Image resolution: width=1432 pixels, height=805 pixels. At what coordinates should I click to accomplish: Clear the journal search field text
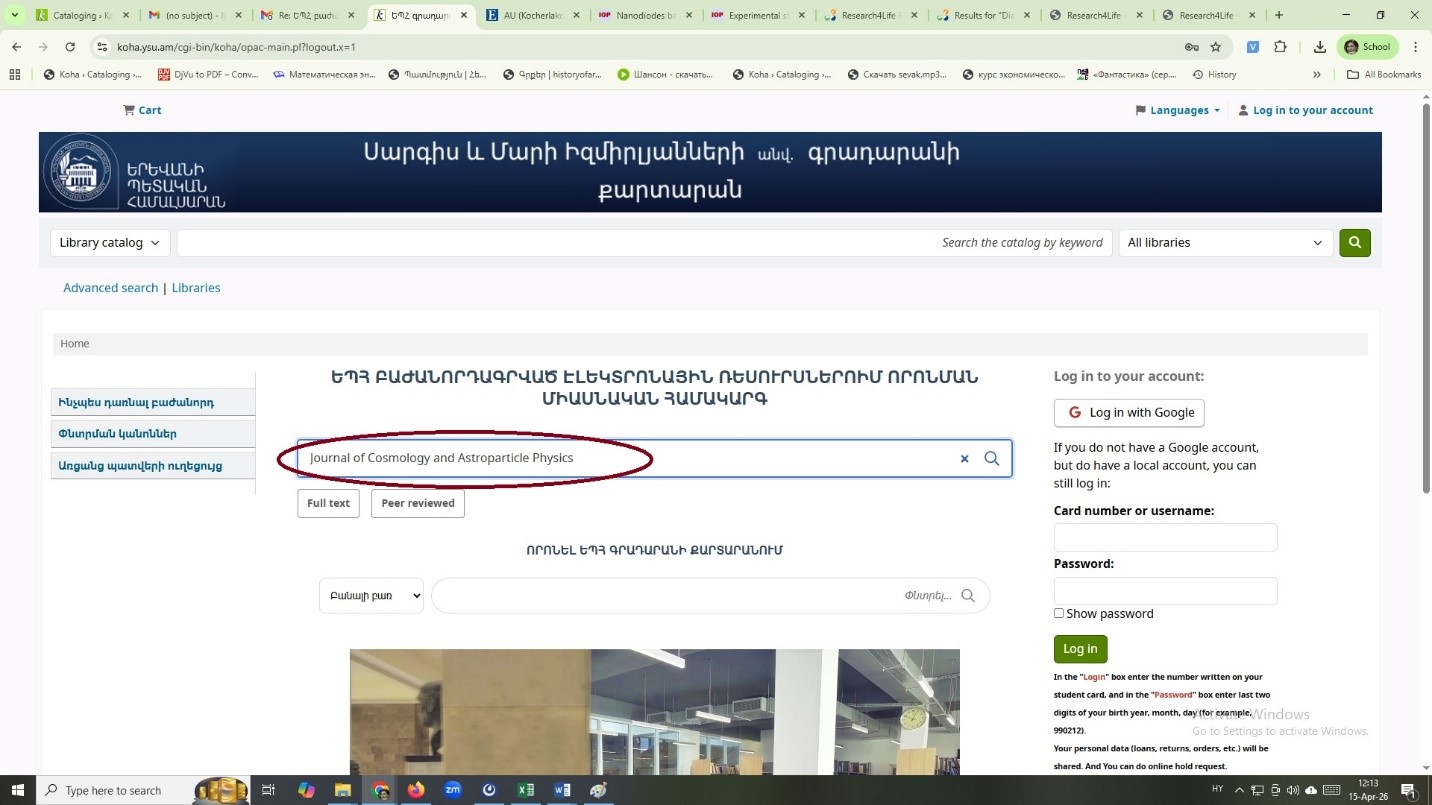[x=964, y=459]
